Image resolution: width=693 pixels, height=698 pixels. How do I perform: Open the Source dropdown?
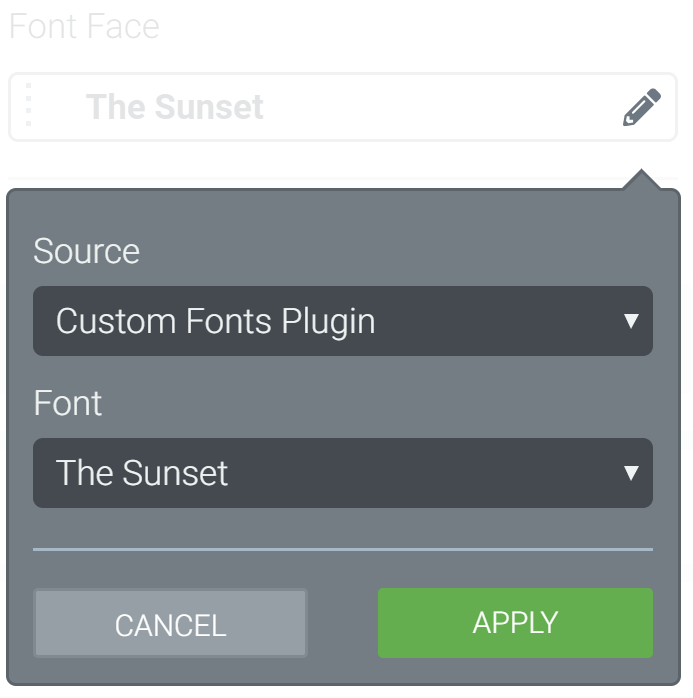pos(342,321)
